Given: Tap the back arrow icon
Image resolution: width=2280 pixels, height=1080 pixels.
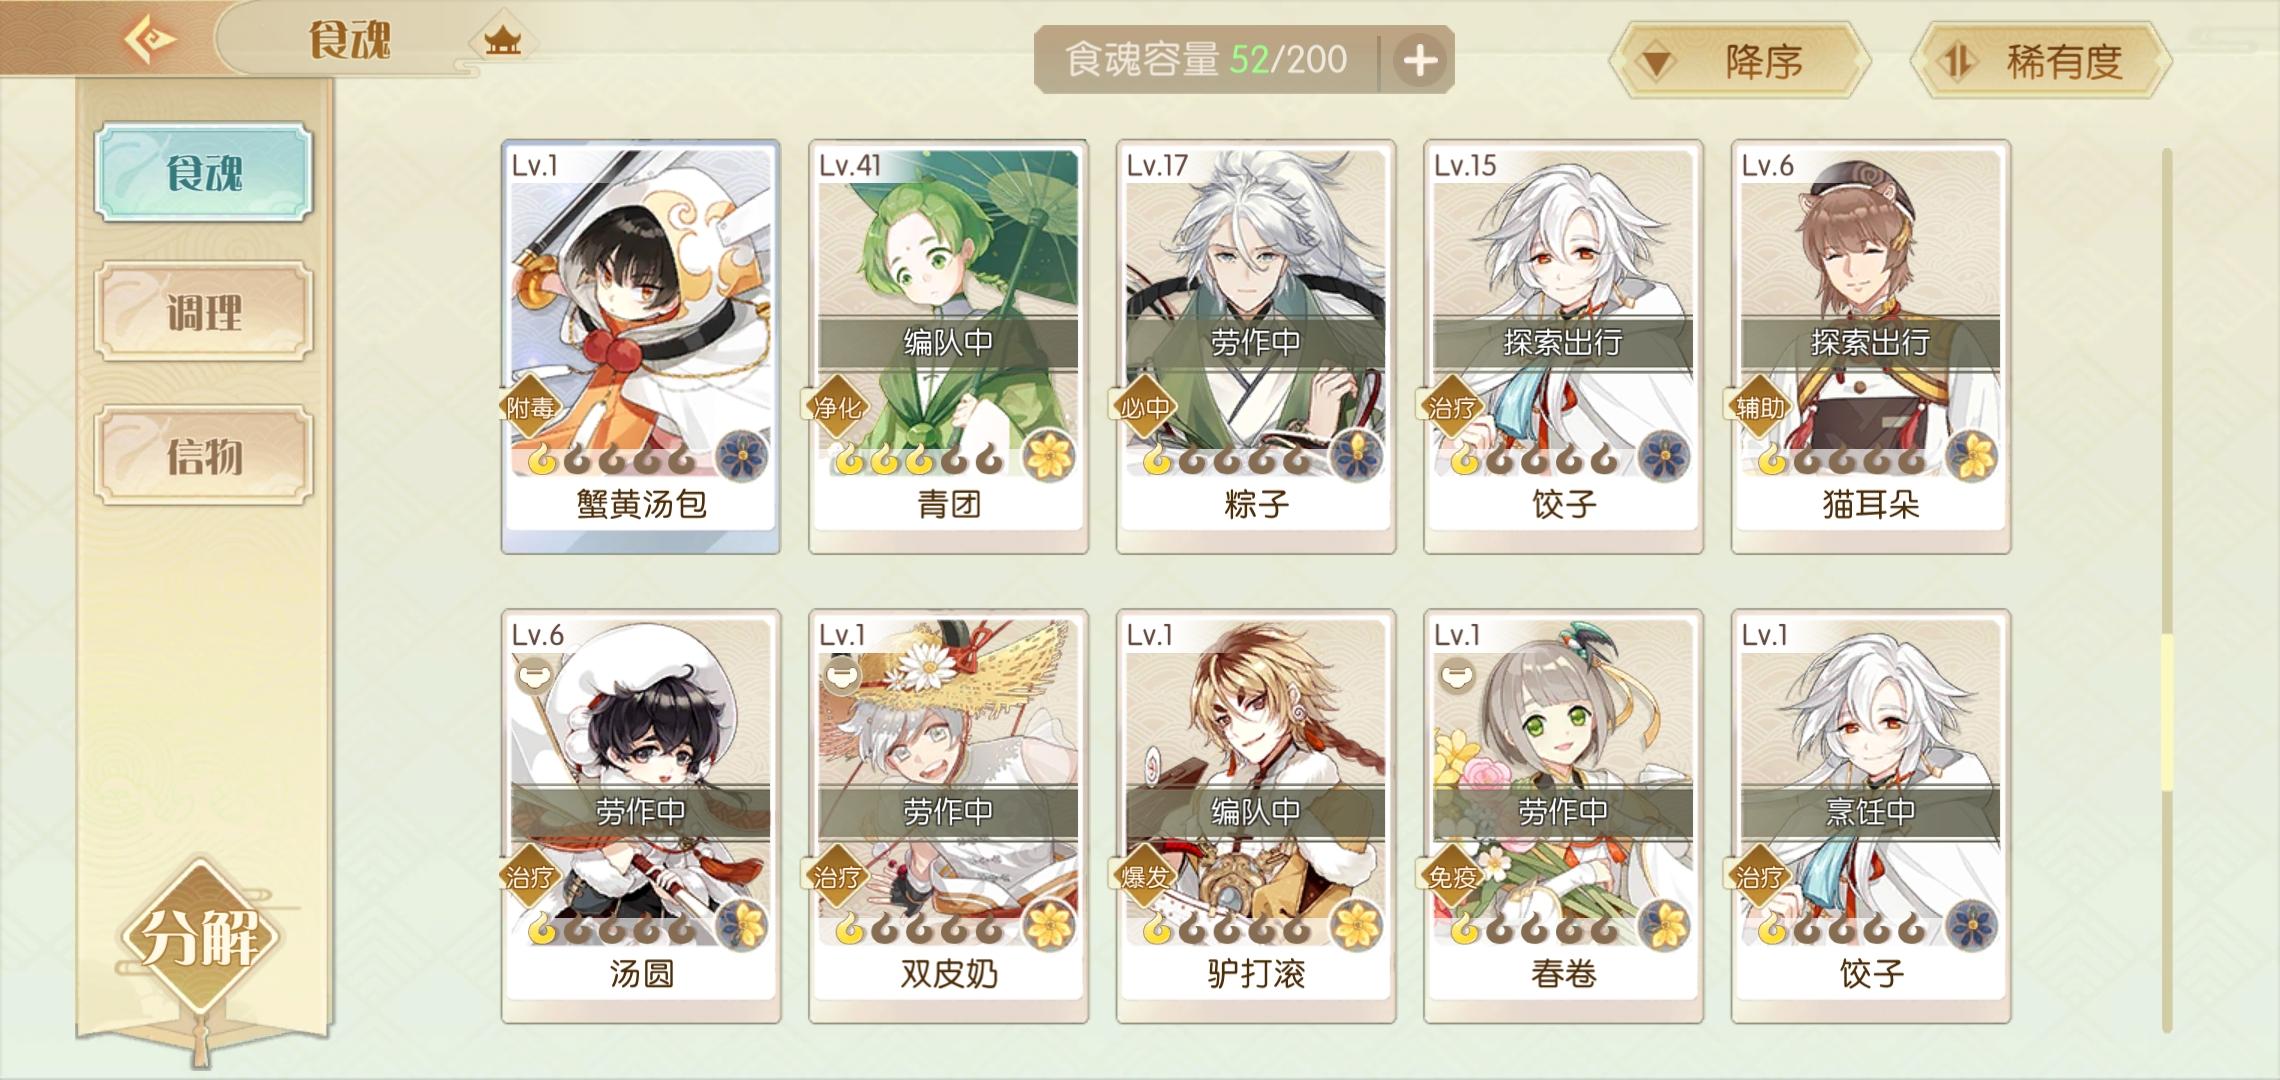Looking at the screenshot, I should 149,40.
